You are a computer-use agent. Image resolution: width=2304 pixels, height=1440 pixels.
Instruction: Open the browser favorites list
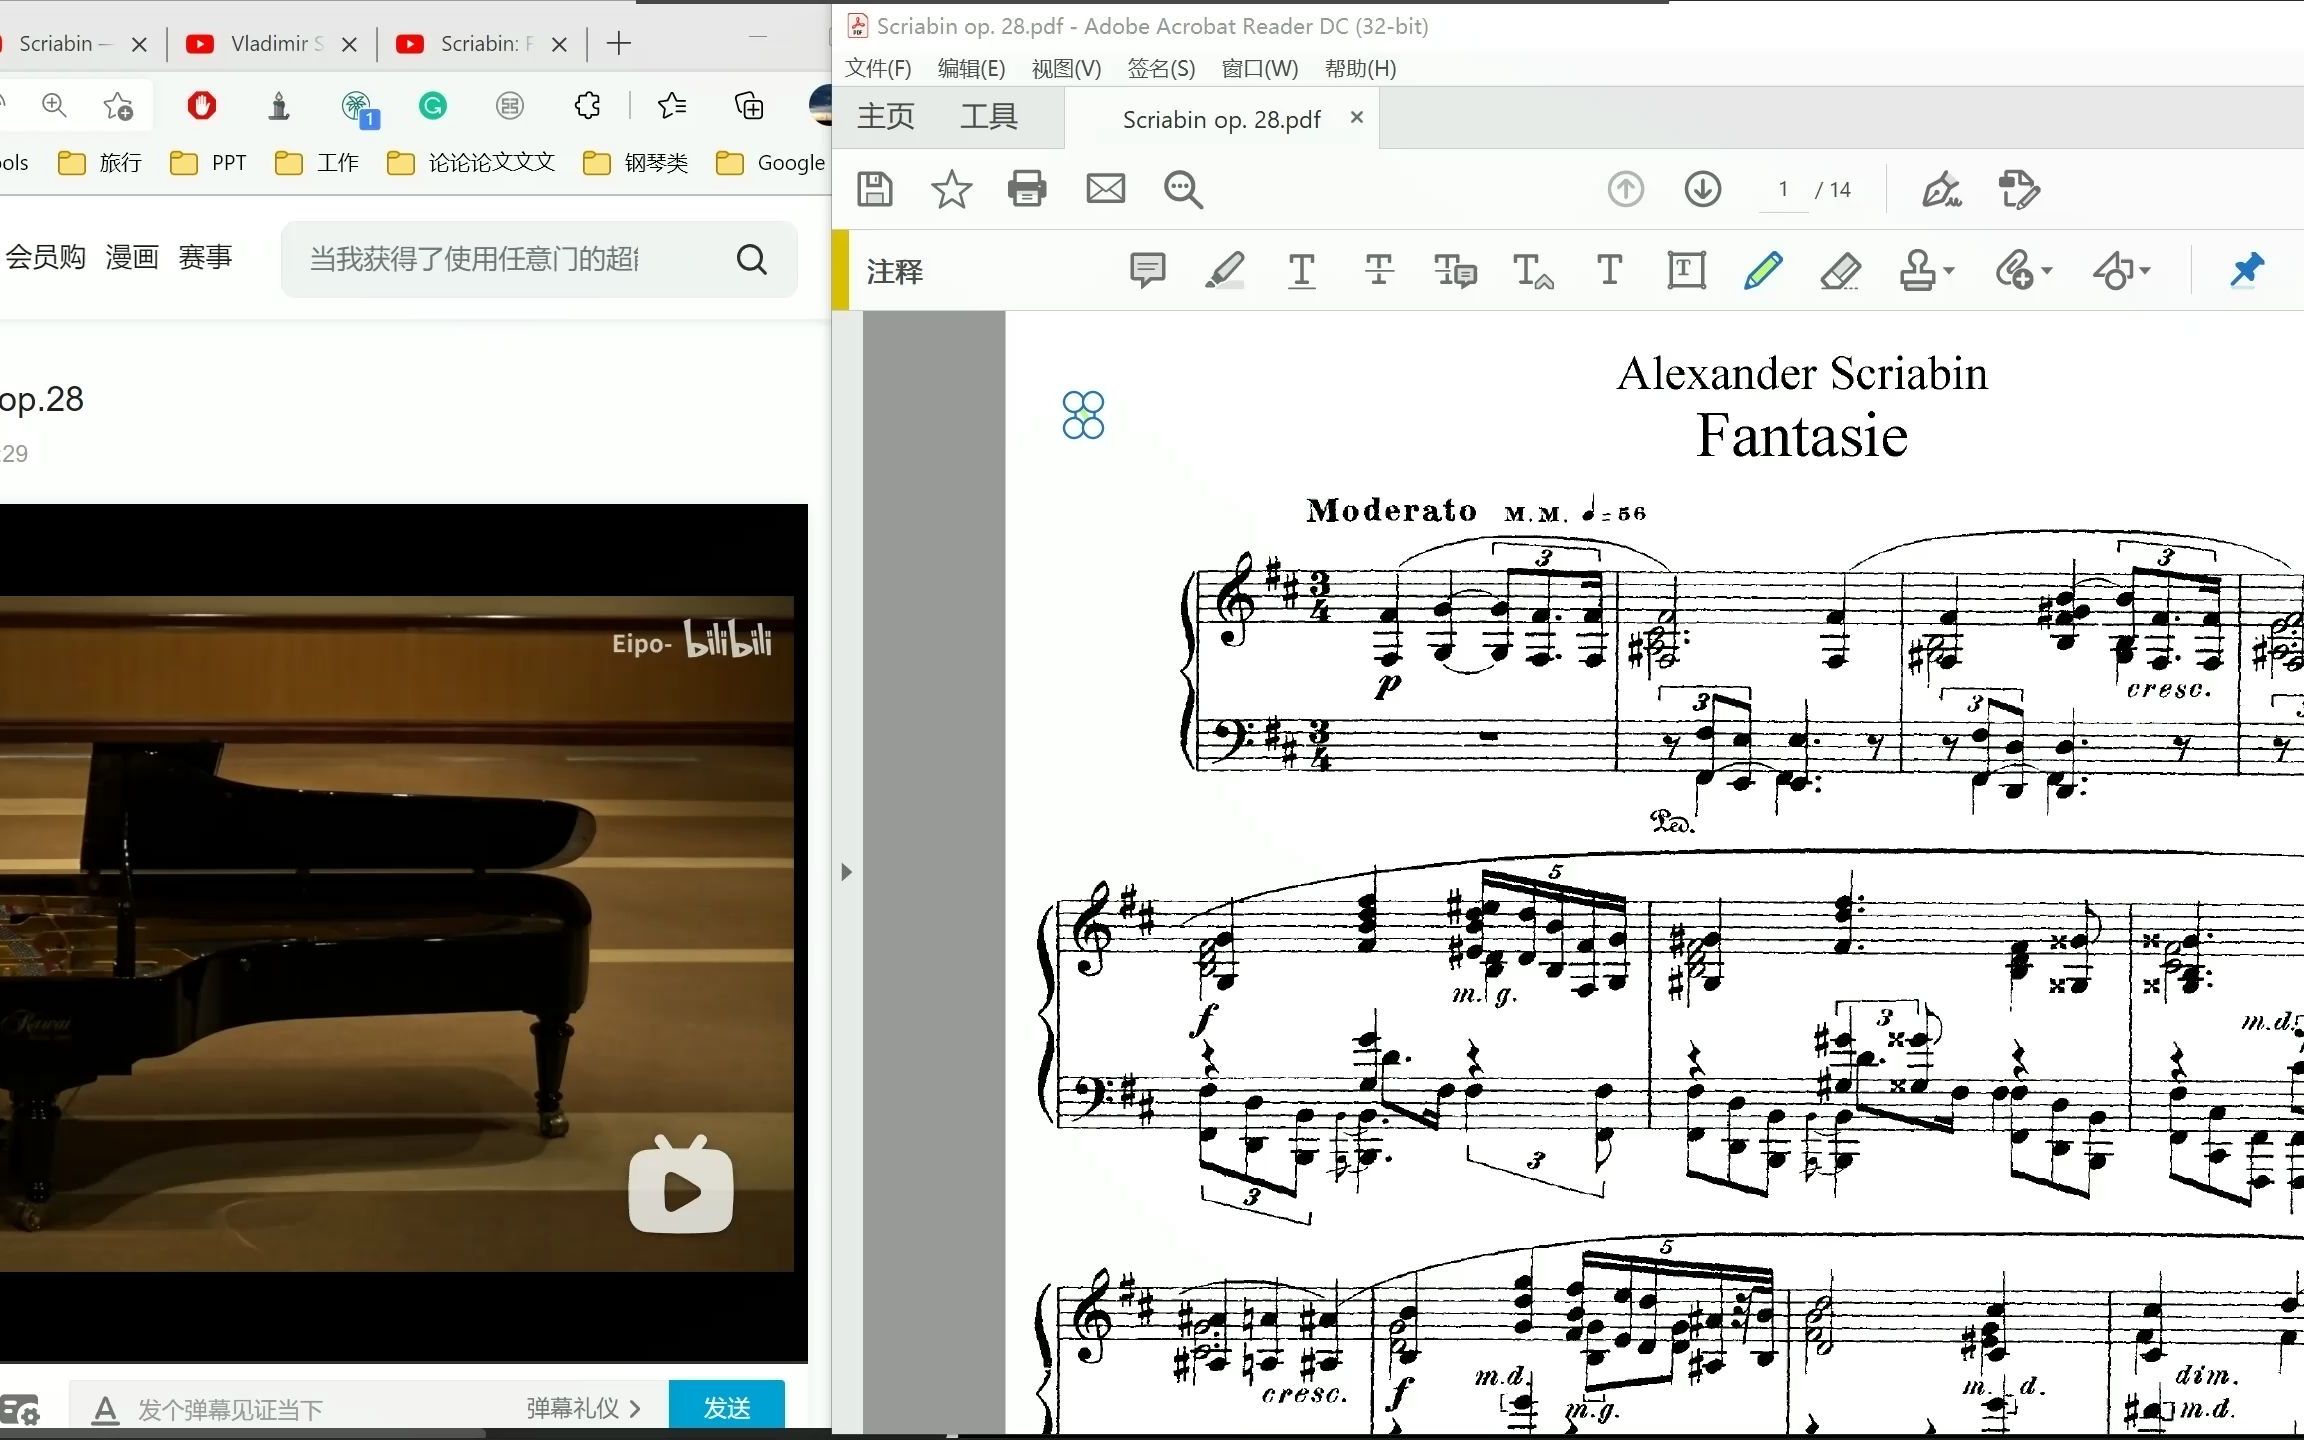pyautogui.click(x=672, y=105)
